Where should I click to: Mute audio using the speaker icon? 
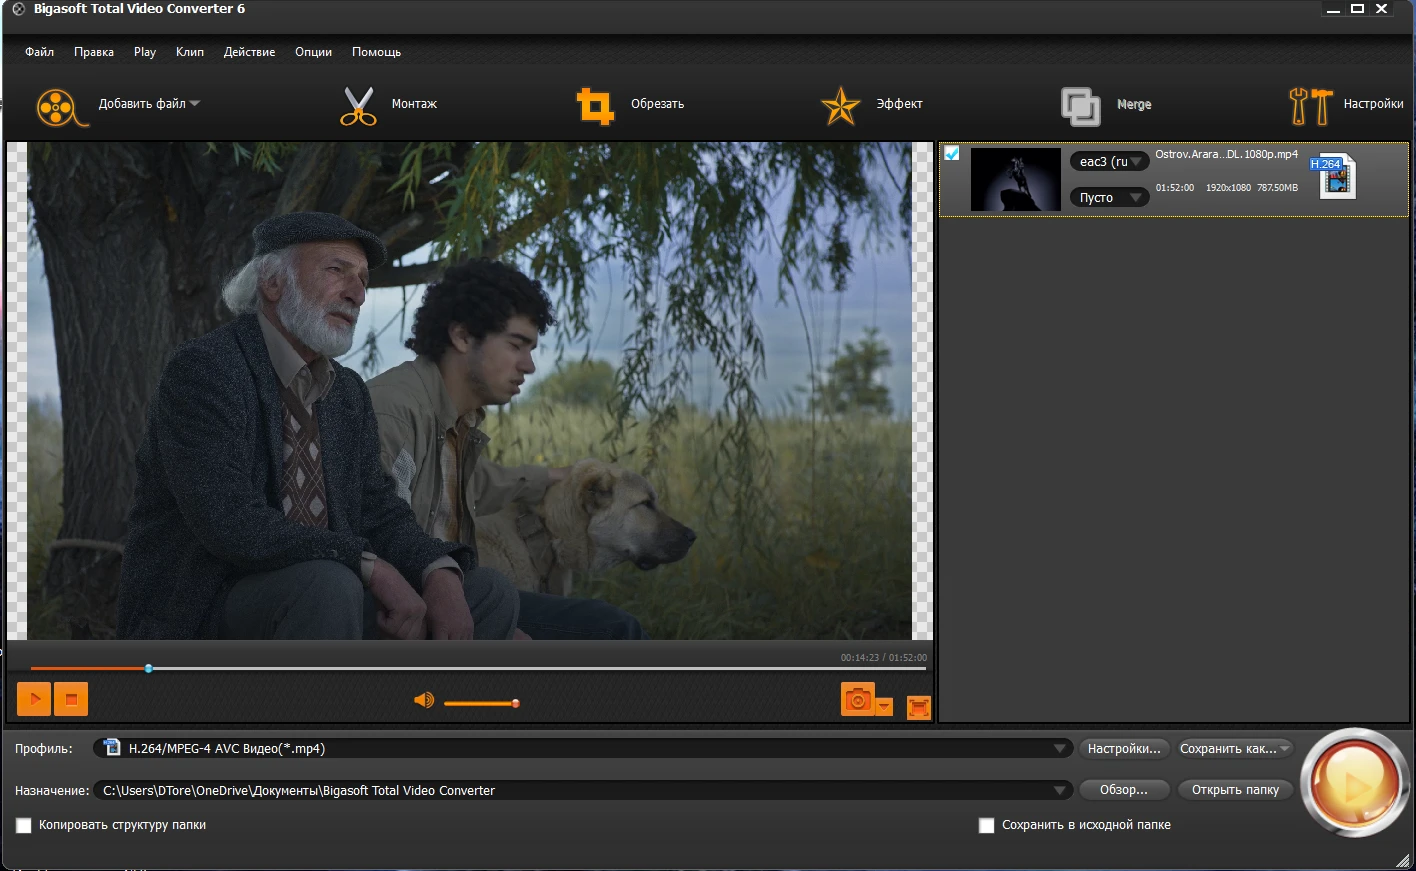tap(424, 701)
